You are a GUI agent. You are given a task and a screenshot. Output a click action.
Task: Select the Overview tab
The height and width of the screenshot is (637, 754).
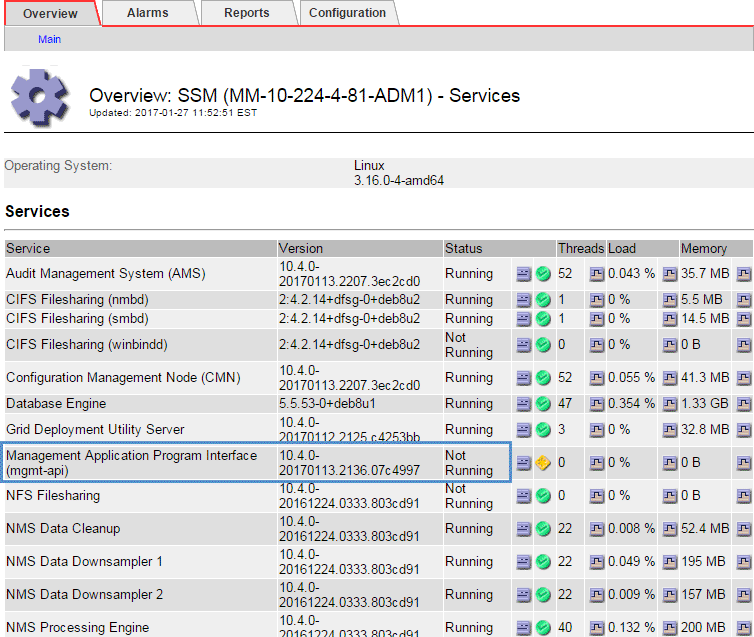[x=50, y=14]
